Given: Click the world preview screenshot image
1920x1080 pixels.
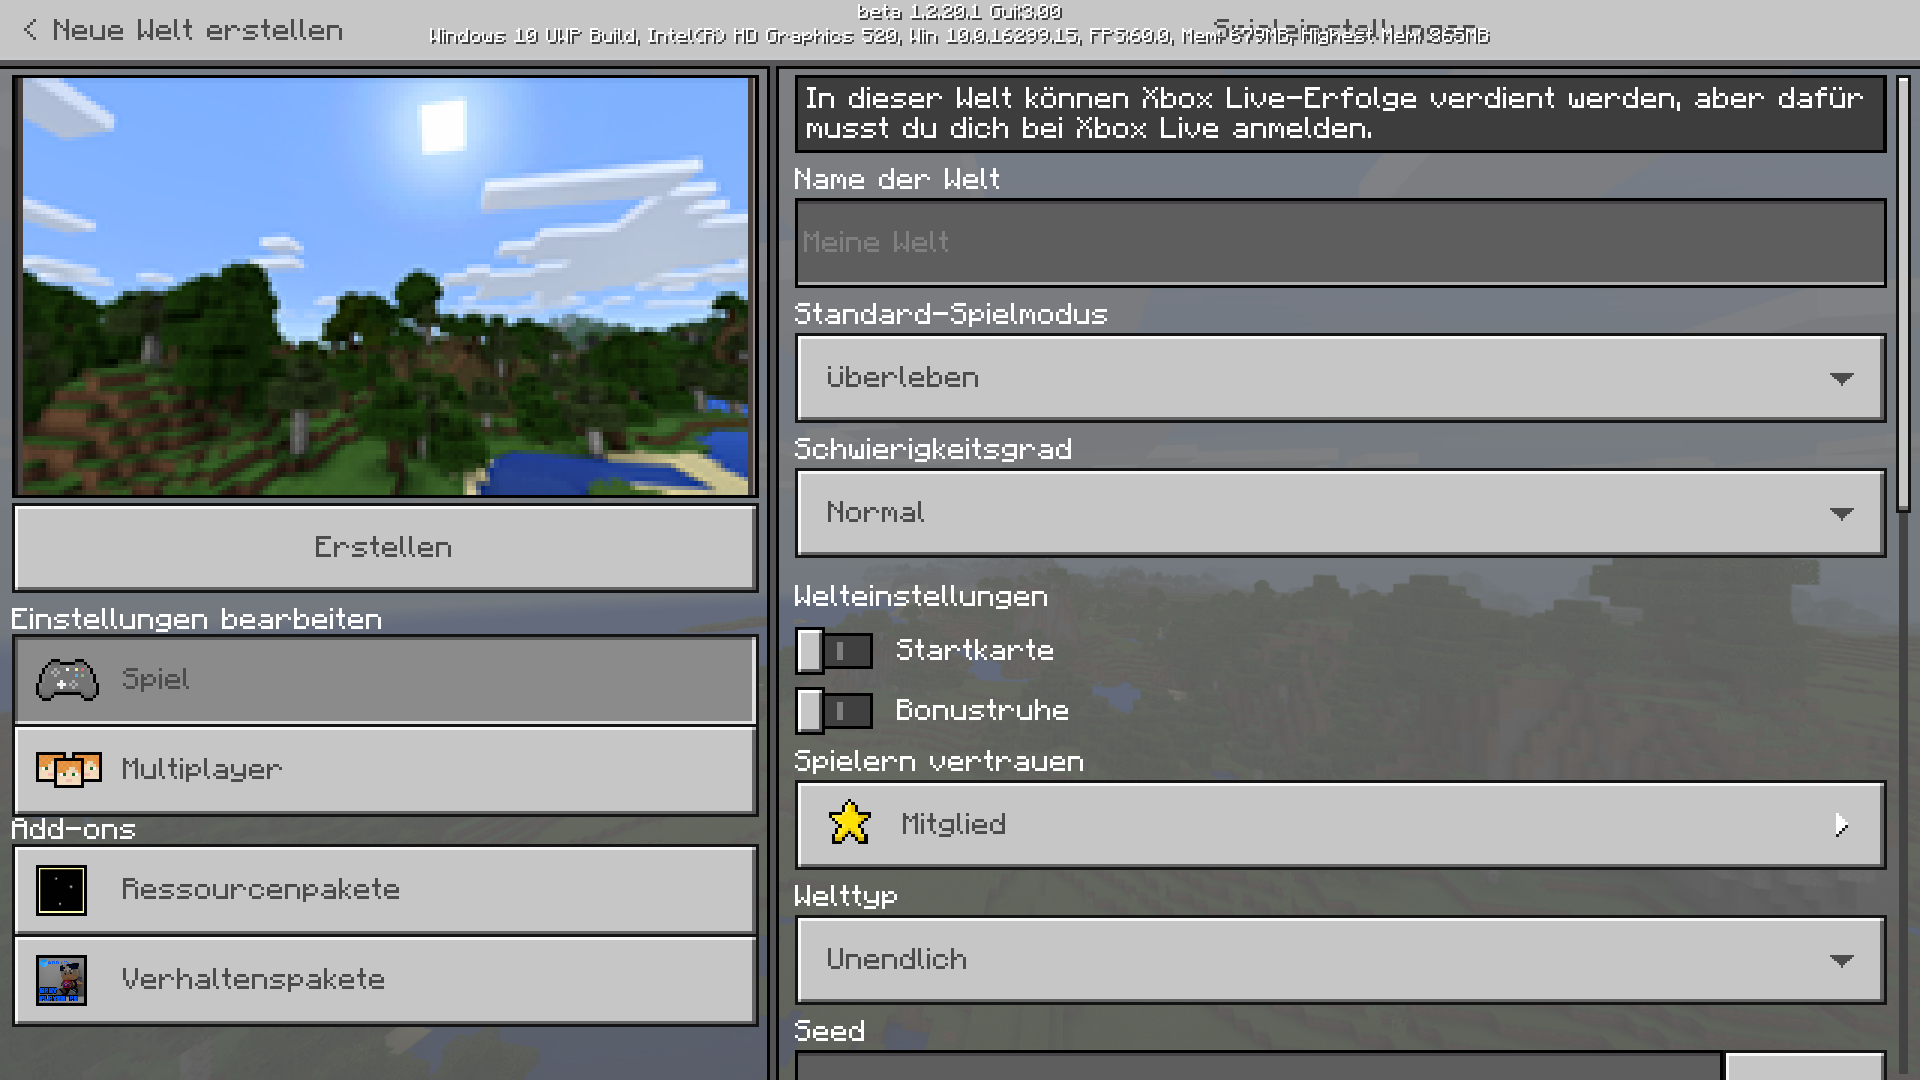Looking at the screenshot, I should (385, 286).
